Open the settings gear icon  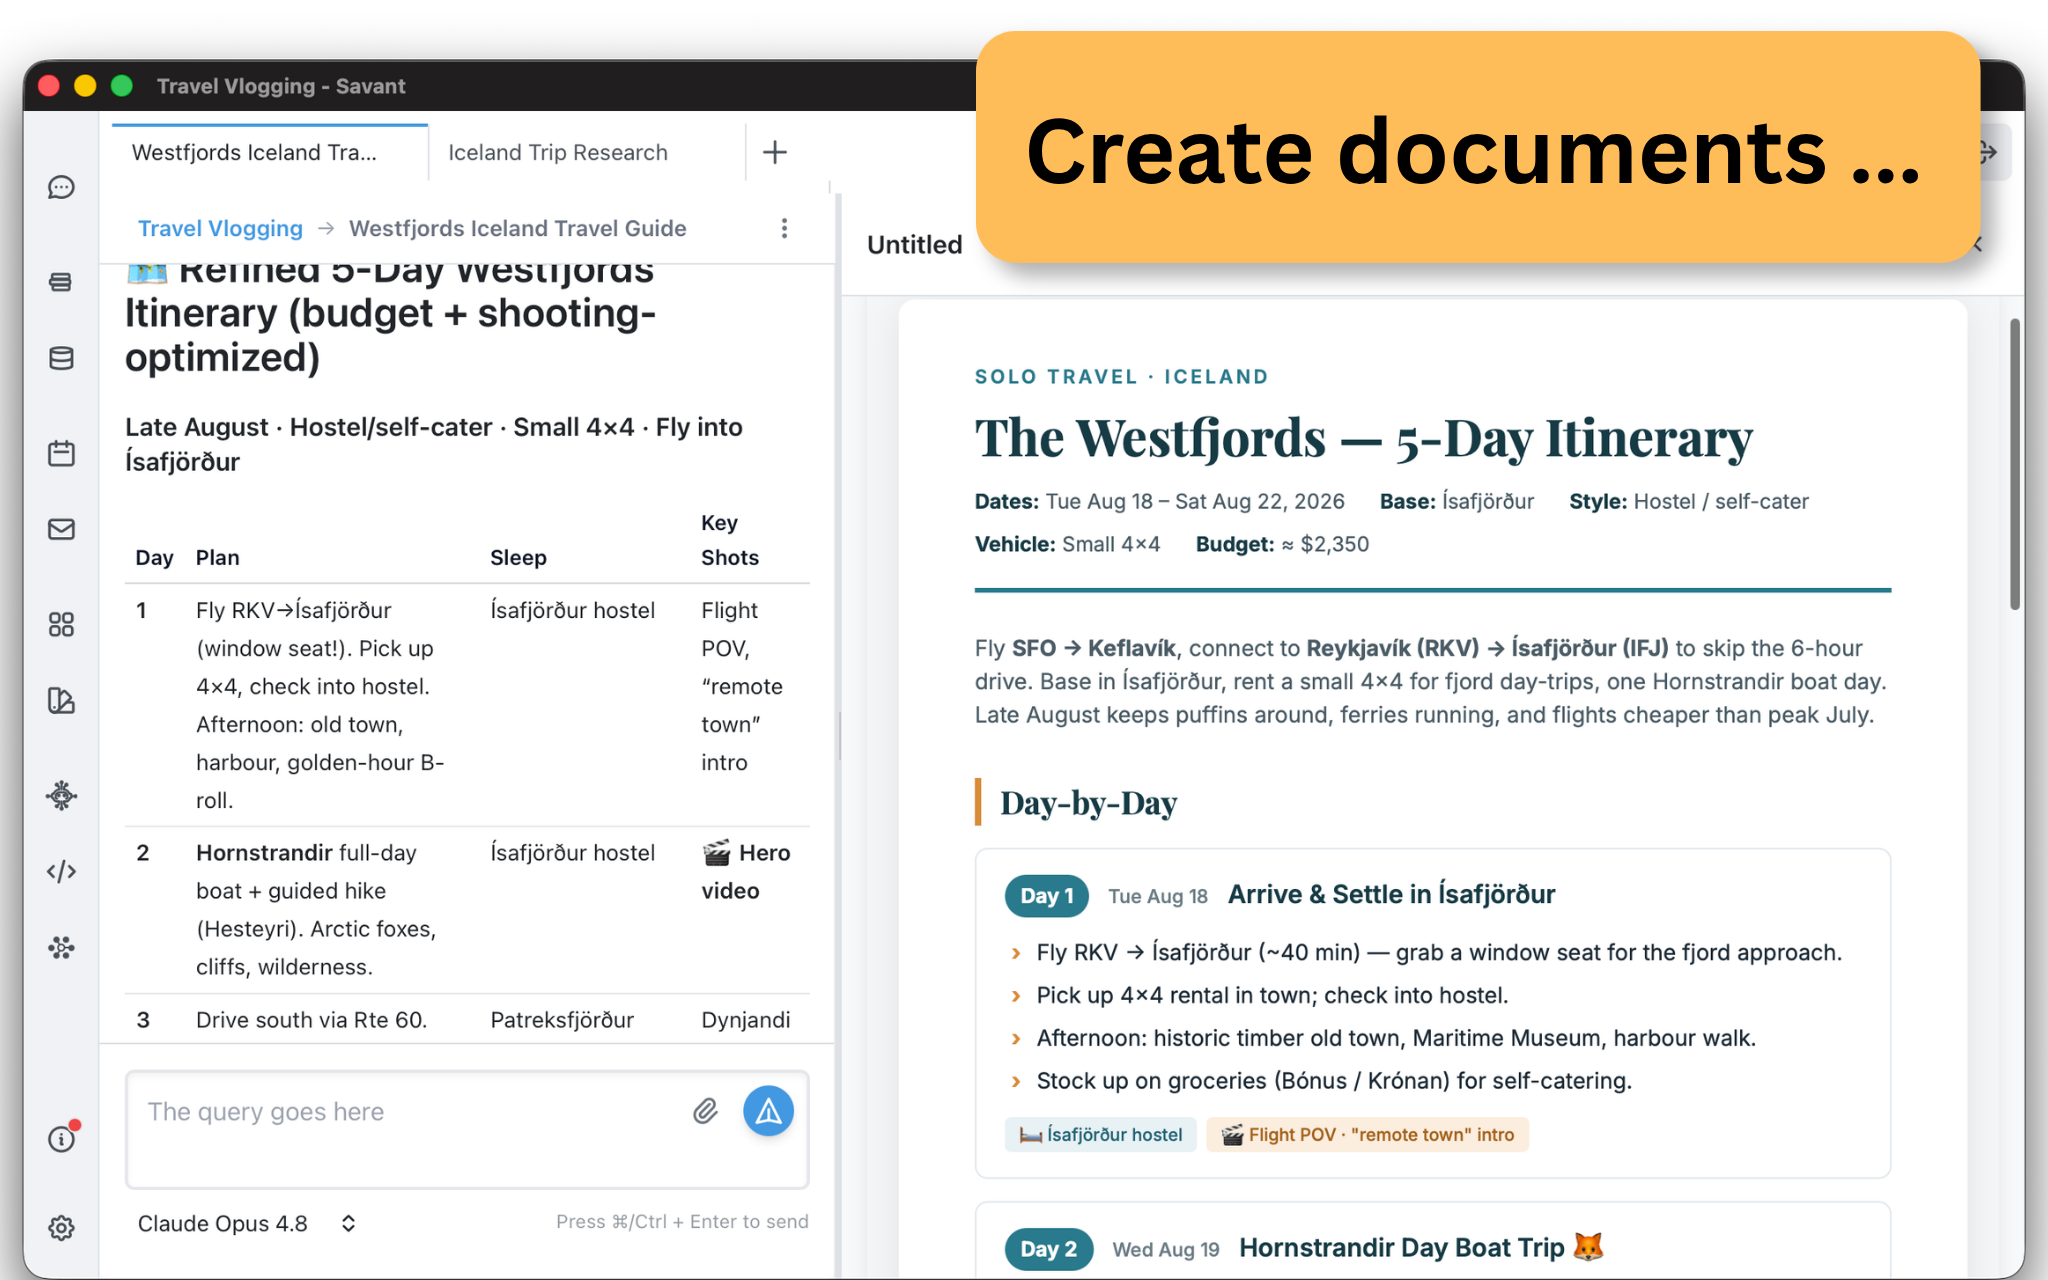point(61,1228)
